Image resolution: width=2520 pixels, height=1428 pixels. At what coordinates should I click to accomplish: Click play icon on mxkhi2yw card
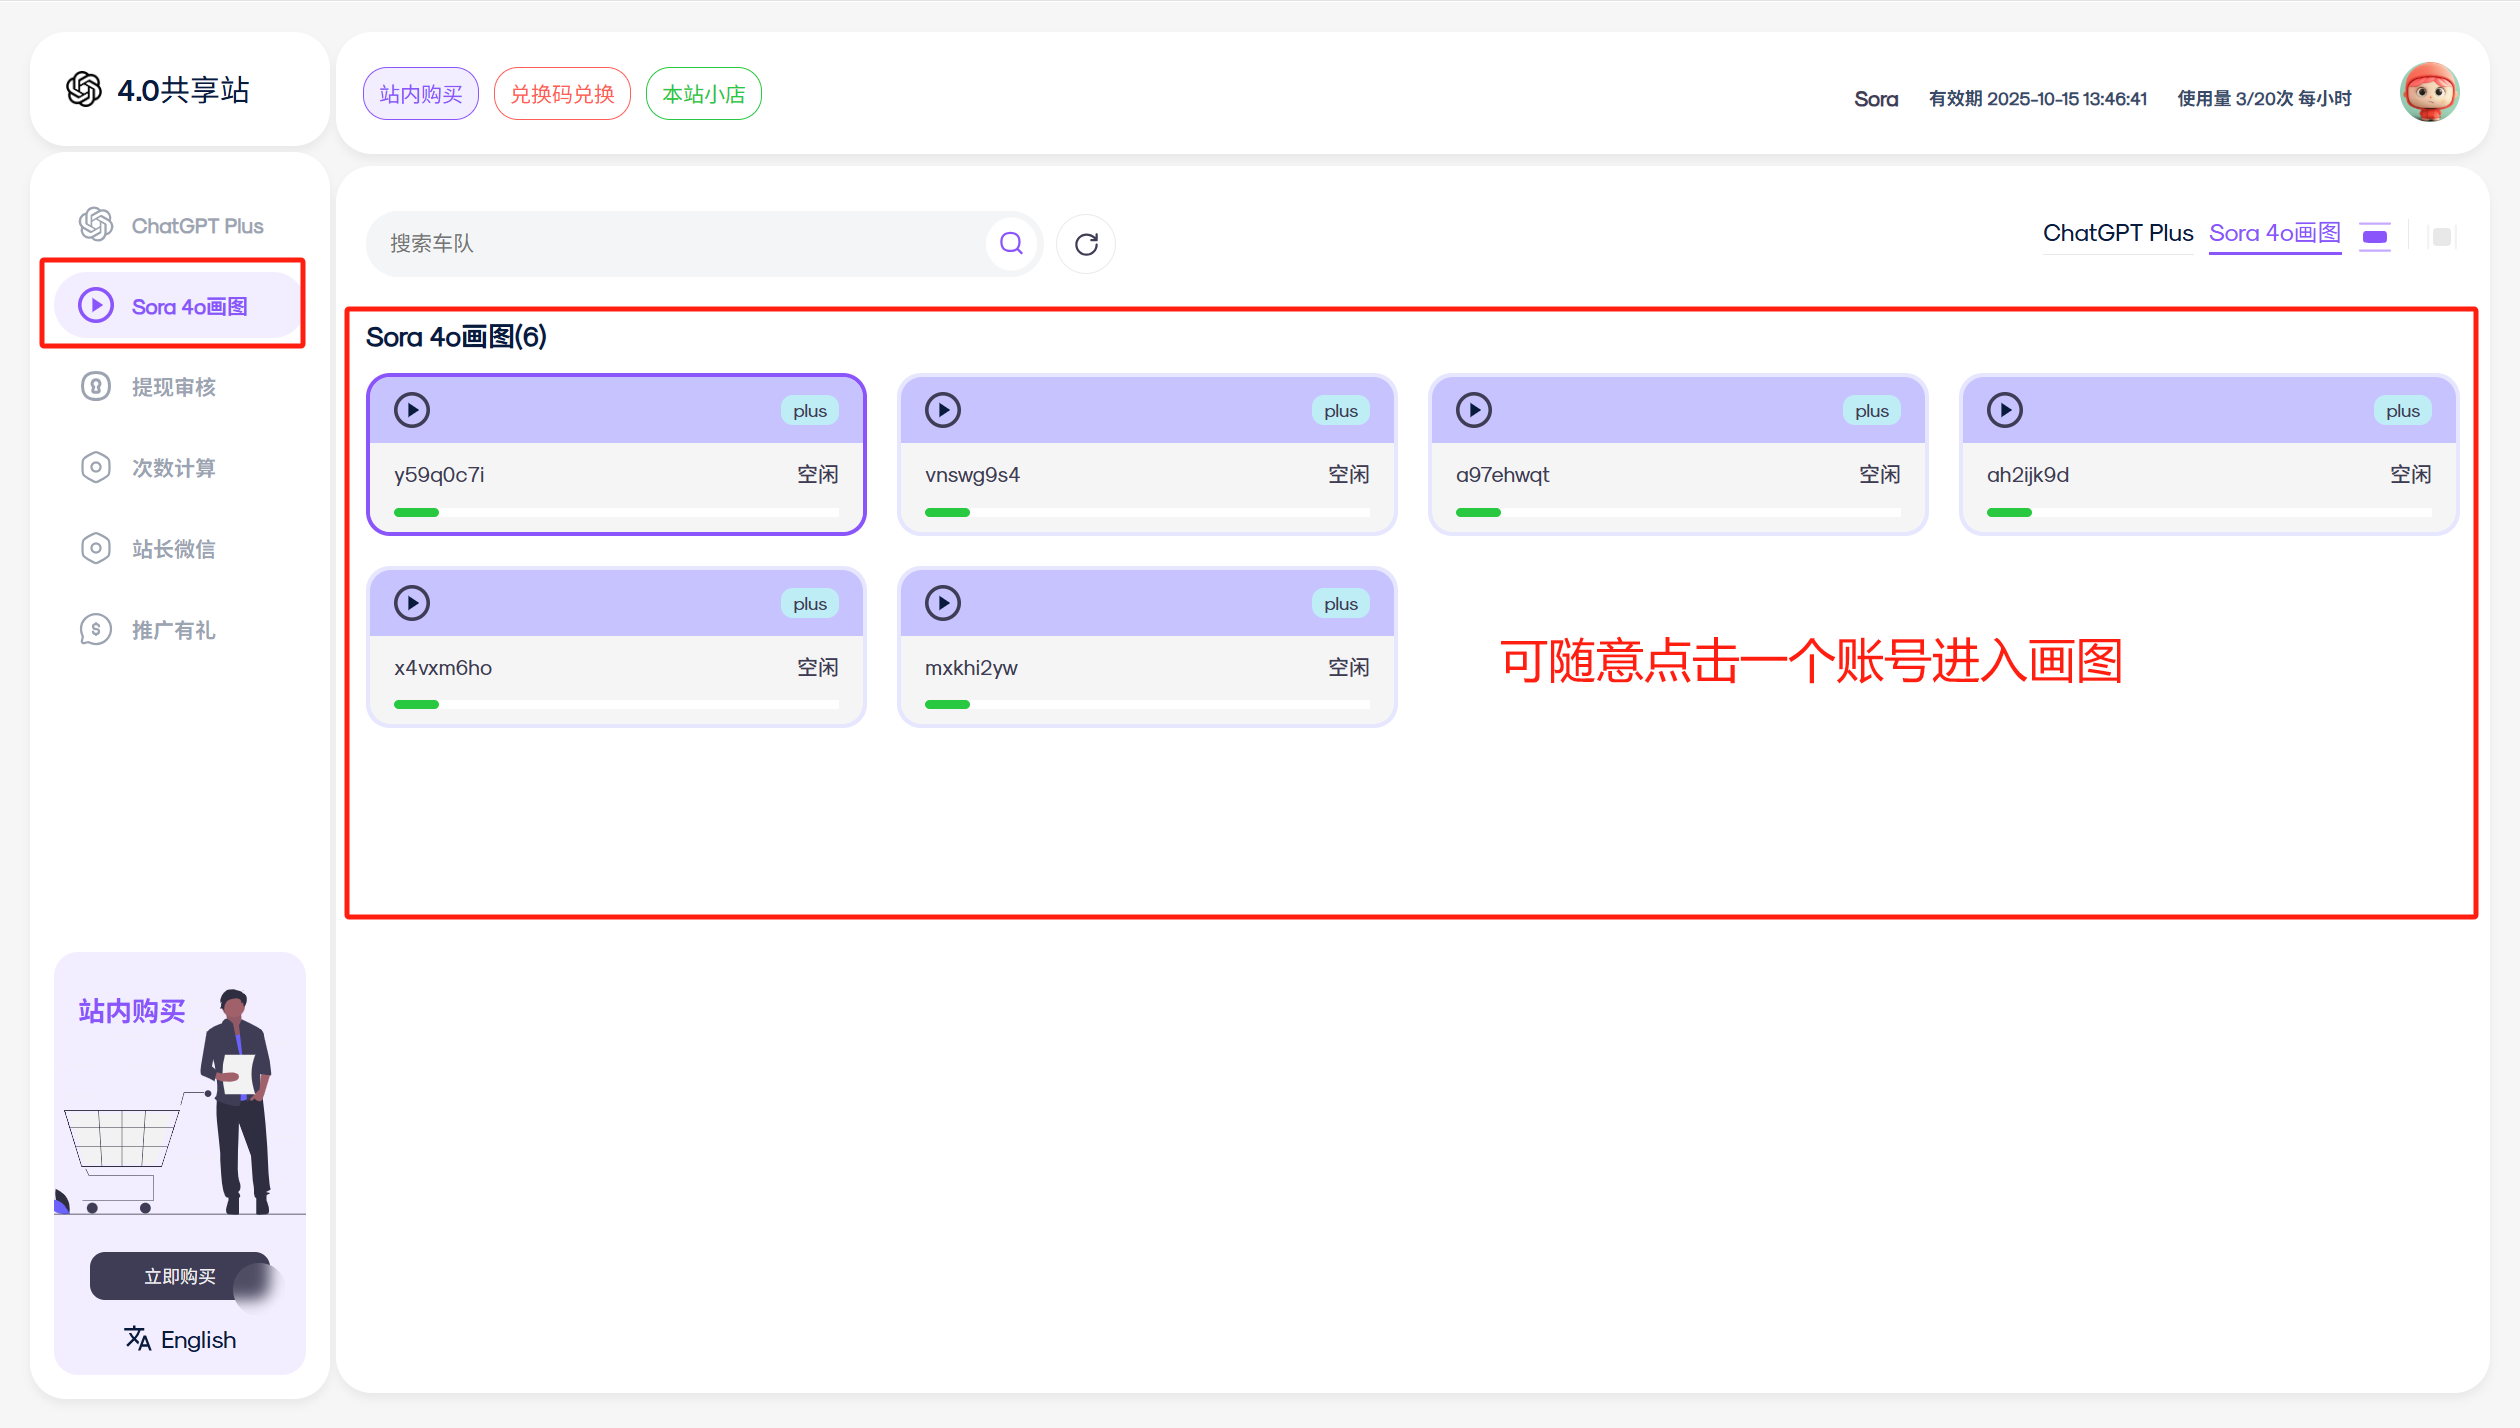click(943, 603)
